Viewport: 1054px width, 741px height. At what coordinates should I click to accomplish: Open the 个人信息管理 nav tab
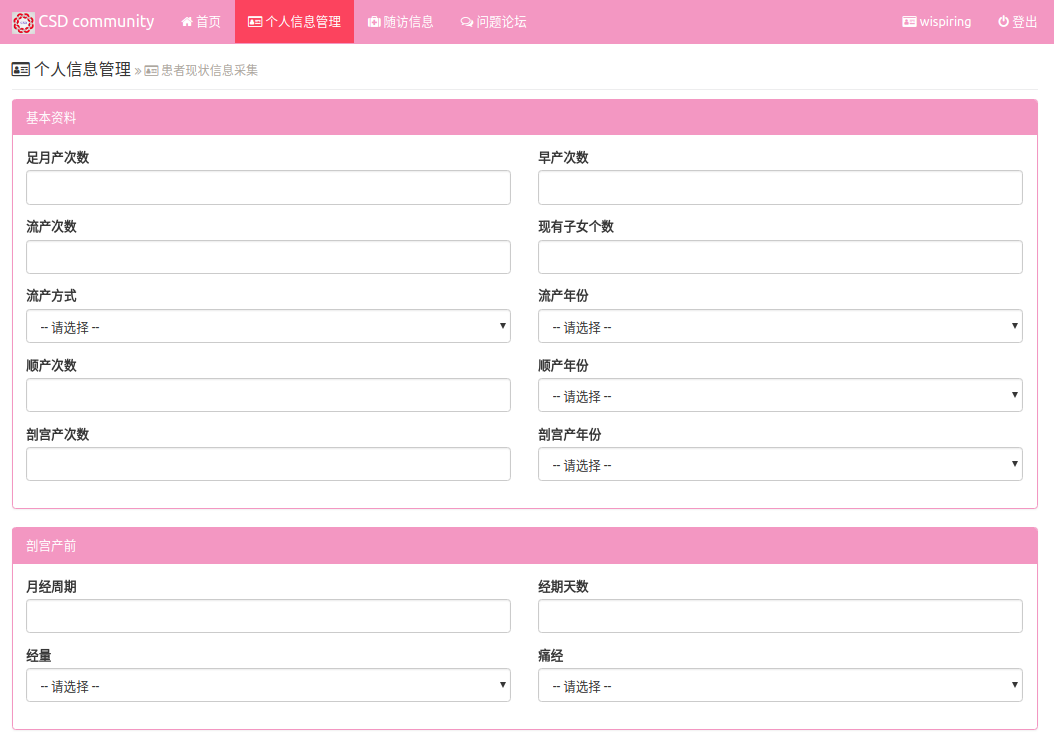pos(294,22)
